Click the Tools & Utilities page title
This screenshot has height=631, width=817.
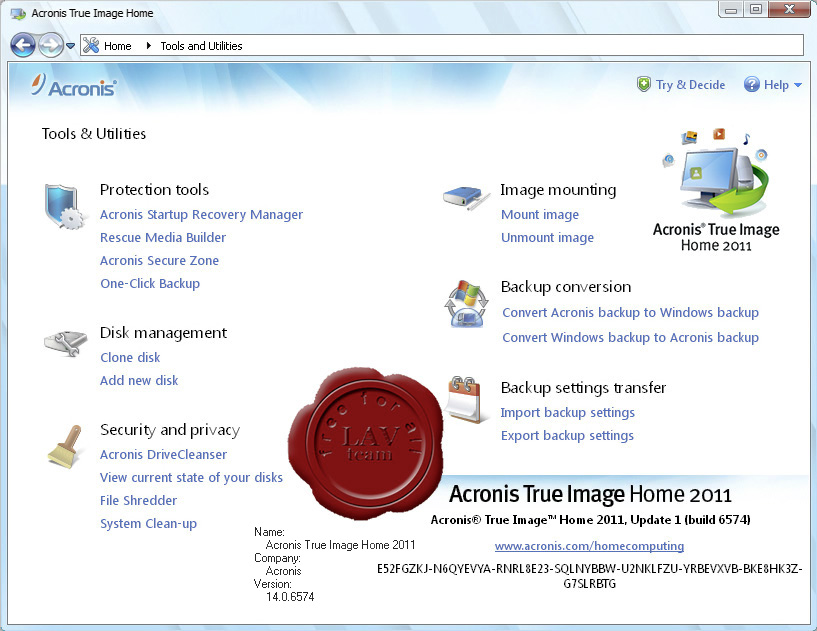(x=94, y=134)
